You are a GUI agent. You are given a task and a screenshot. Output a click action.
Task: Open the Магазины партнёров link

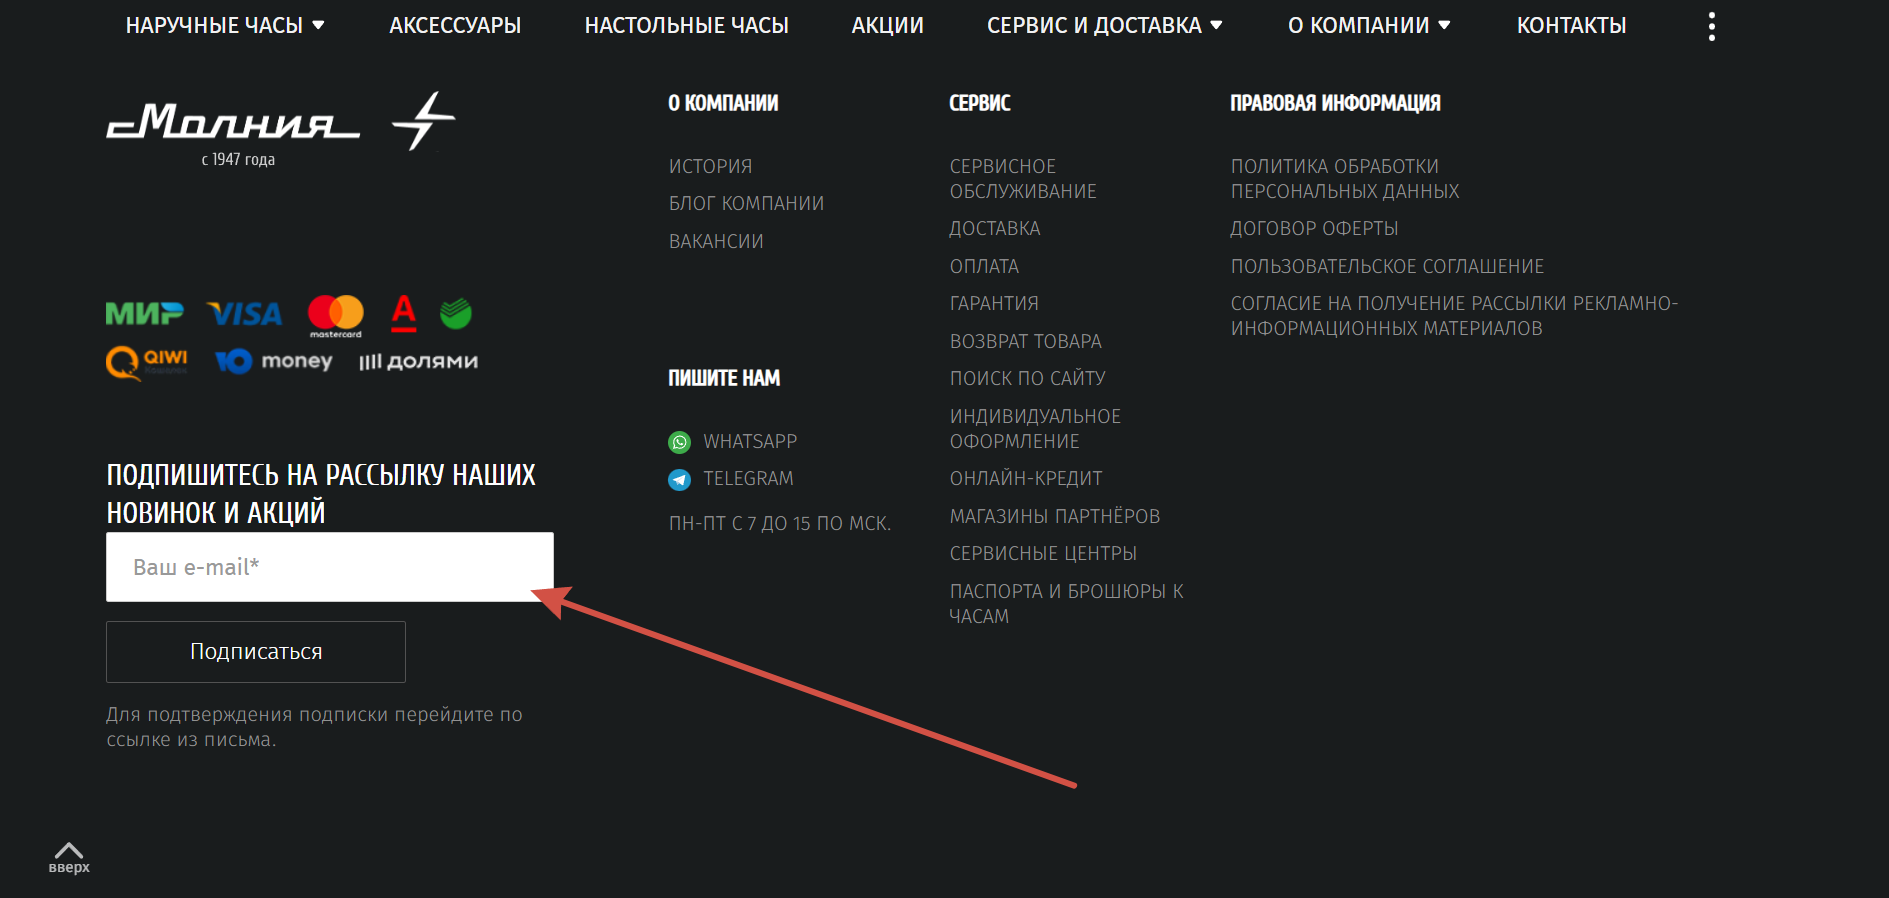tap(1055, 516)
